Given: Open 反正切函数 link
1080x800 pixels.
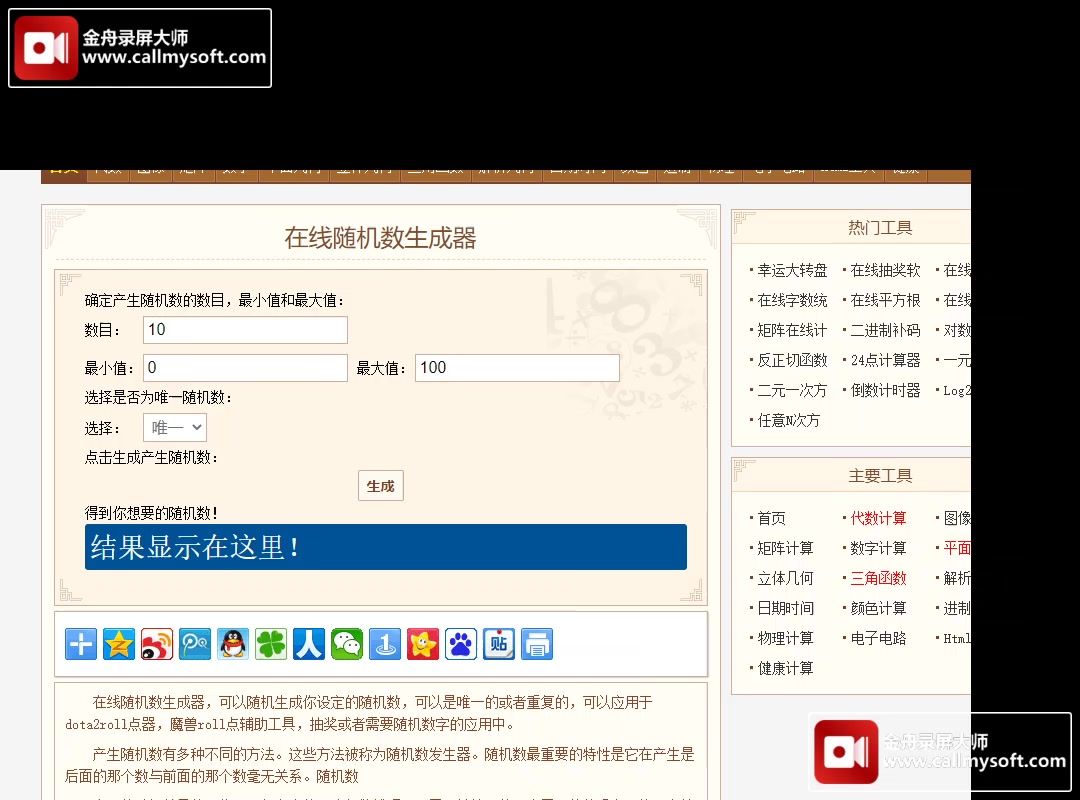Looking at the screenshot, I should pos(792,360).
